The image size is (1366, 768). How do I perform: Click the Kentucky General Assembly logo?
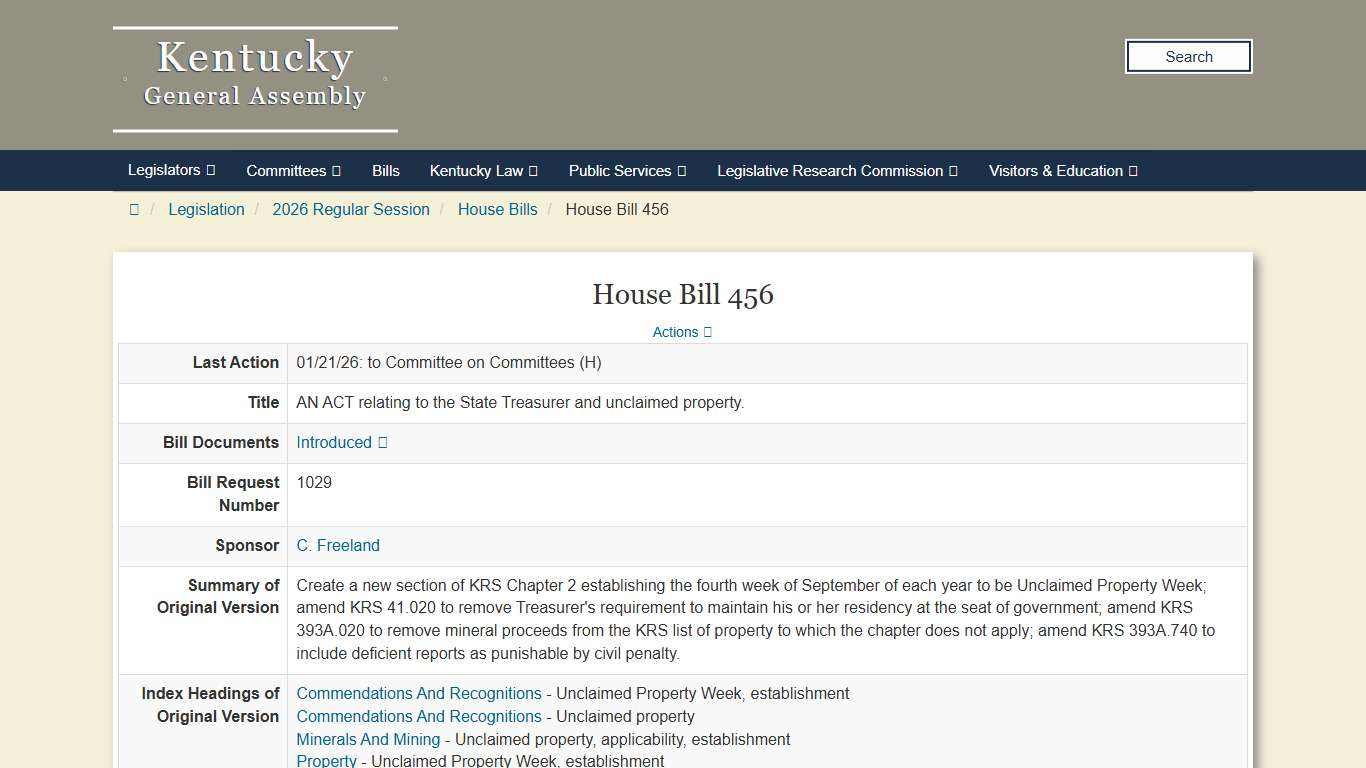point(255,79)
